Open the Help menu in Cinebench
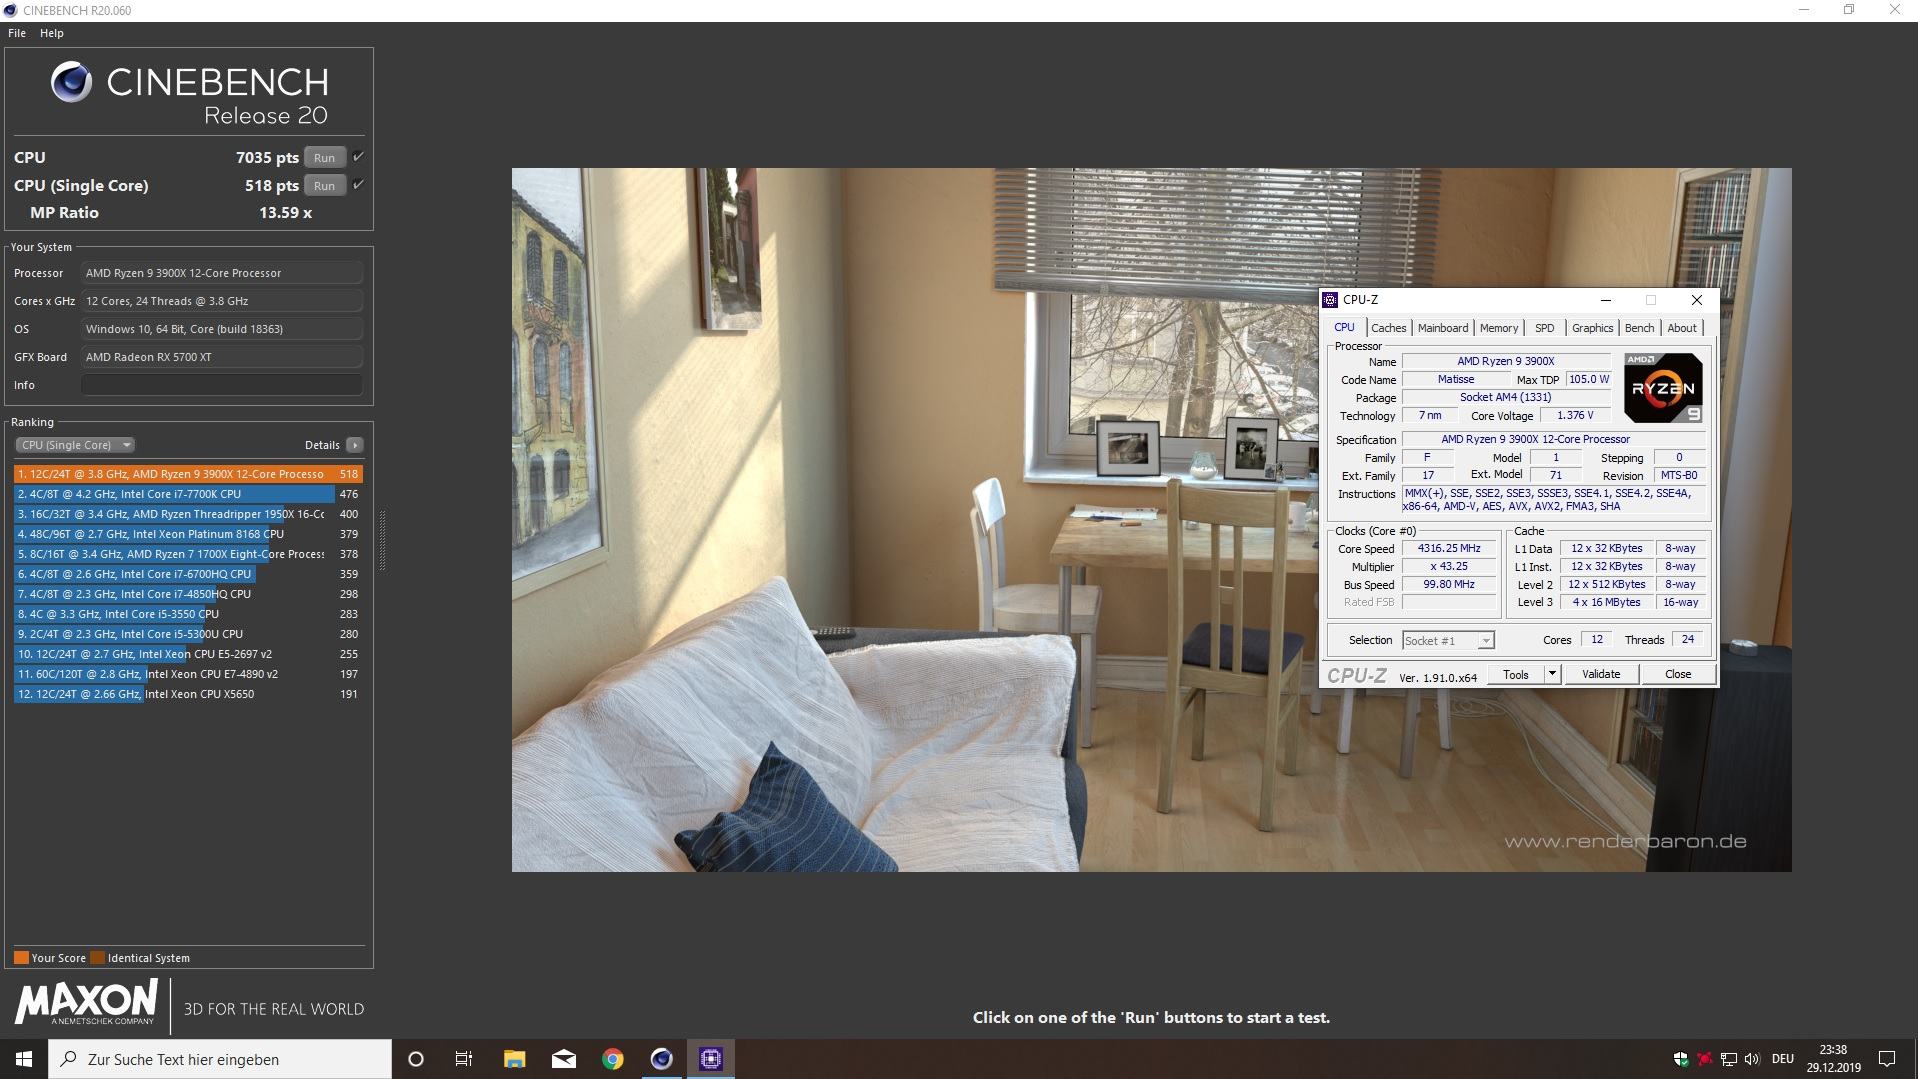The image size is (1918, 1079). point(52,33)
